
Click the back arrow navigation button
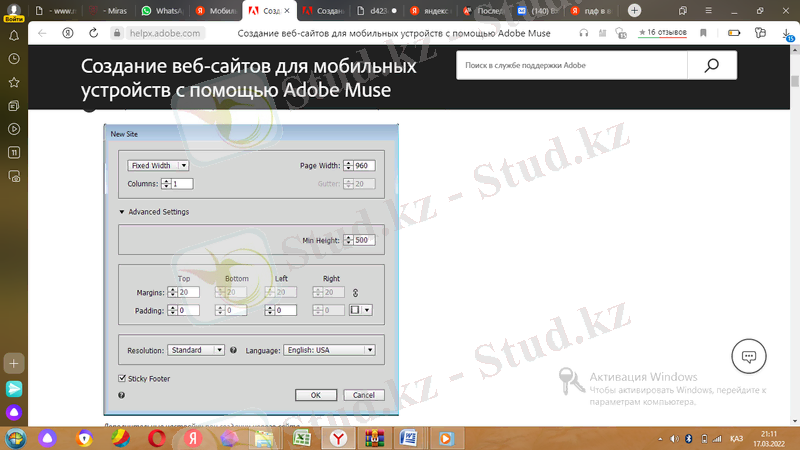coord(42,33)
